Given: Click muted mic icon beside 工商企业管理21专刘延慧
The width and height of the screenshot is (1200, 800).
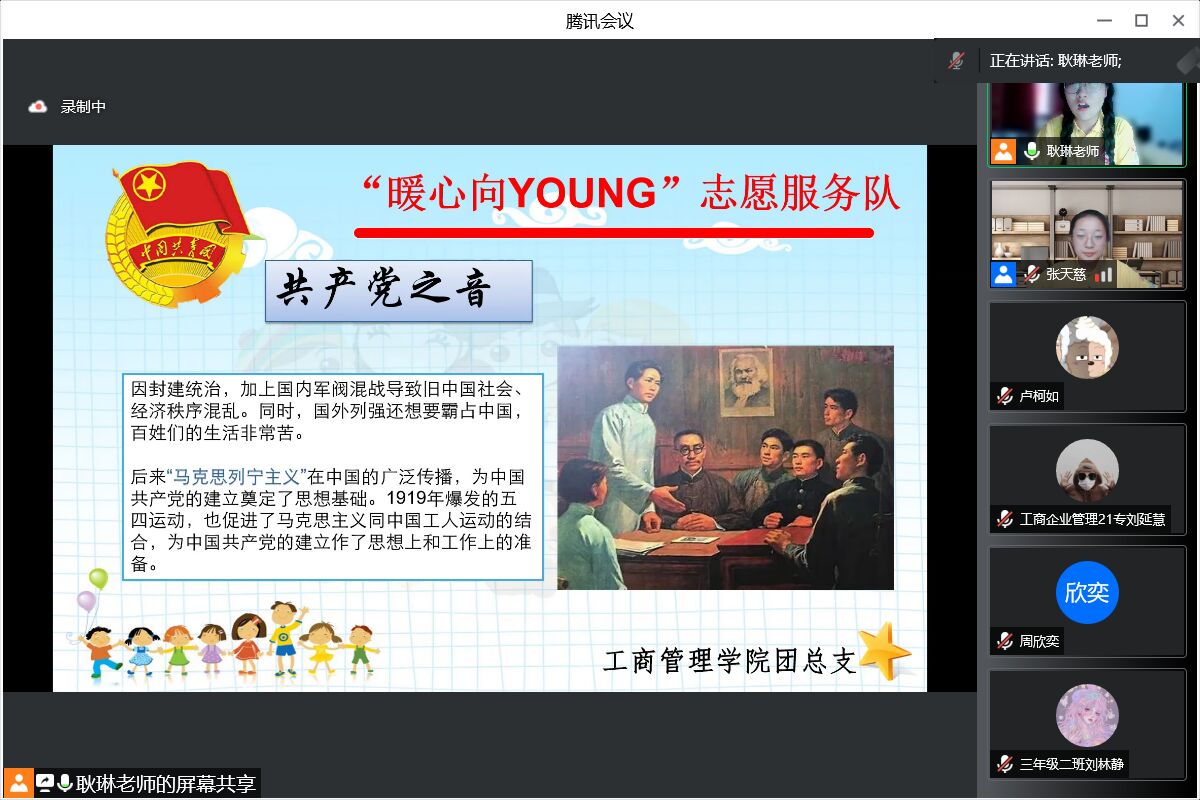Looking at the screenshot, I should [x=1005, y=519].
